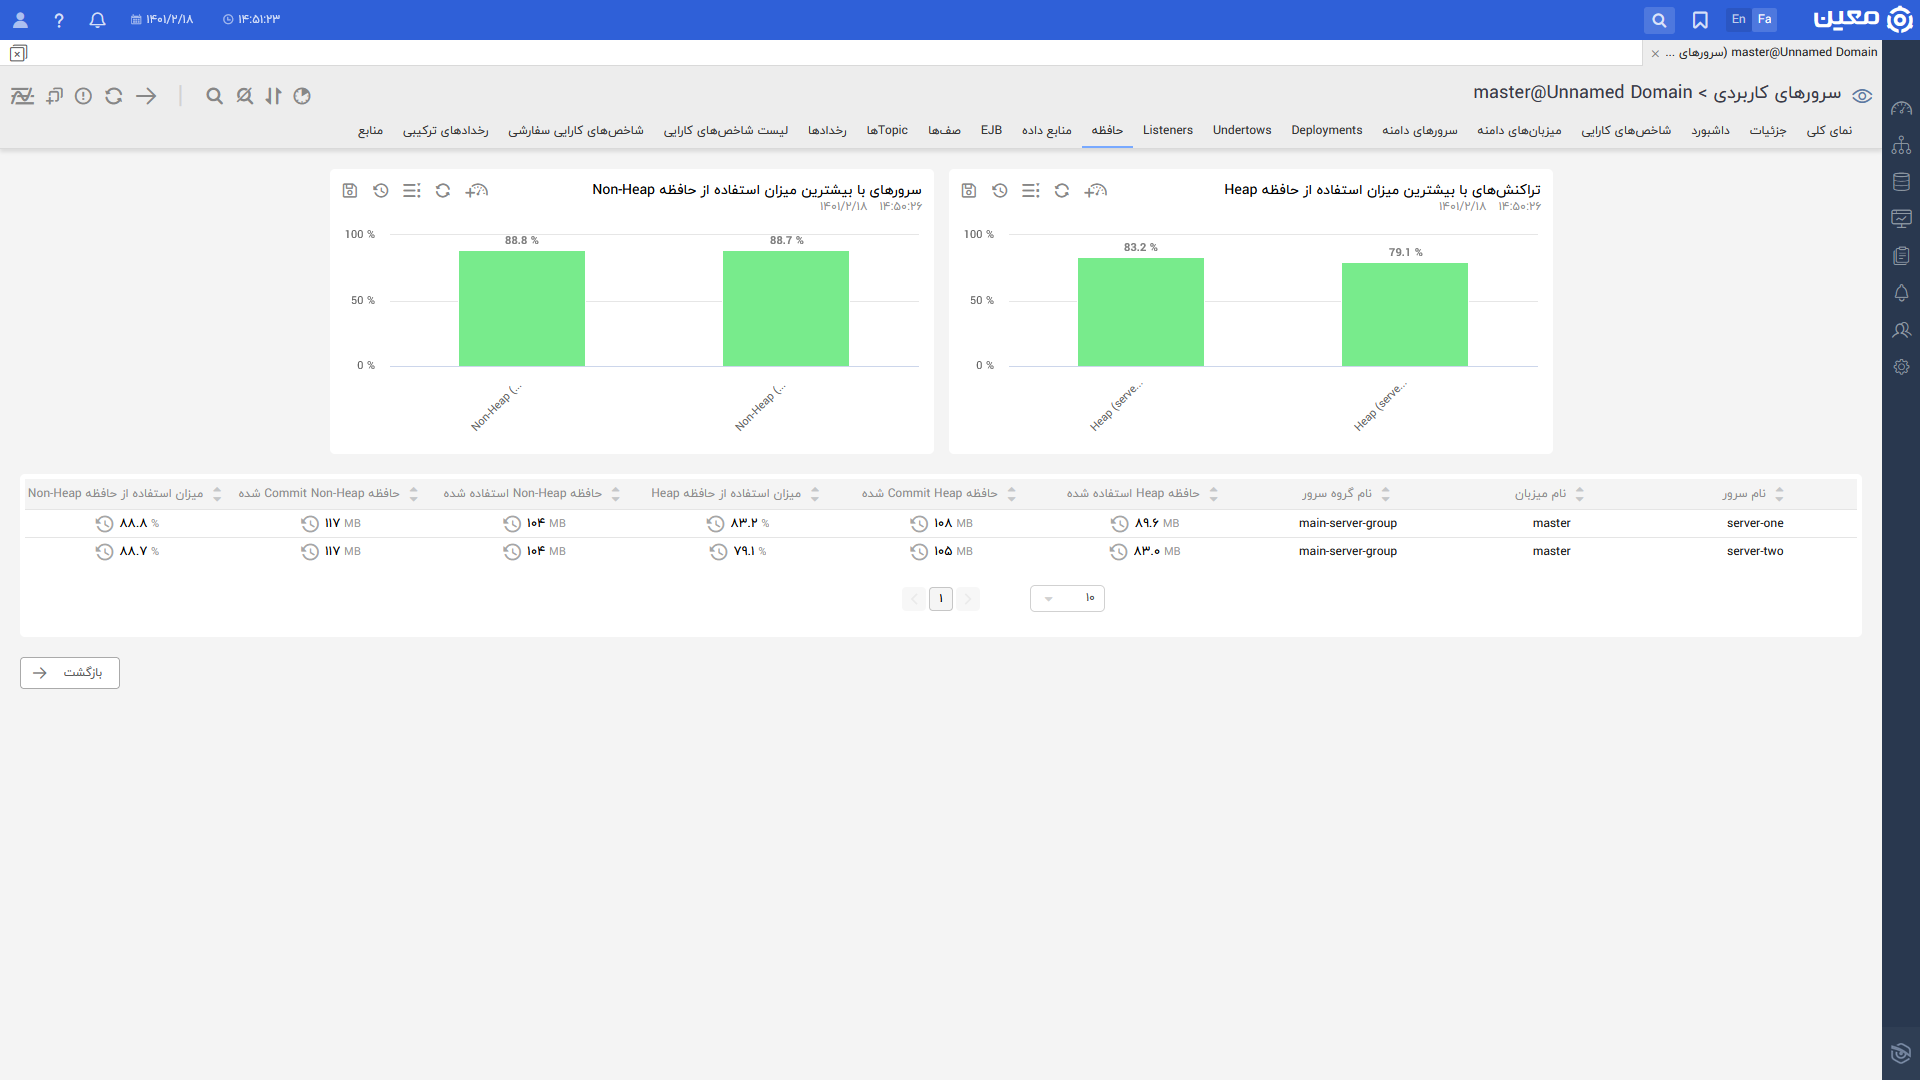The width and height of the screenshot is (1920, 1080).
Task: Add Heap chart to dashboard
Action: point(1095,190)
